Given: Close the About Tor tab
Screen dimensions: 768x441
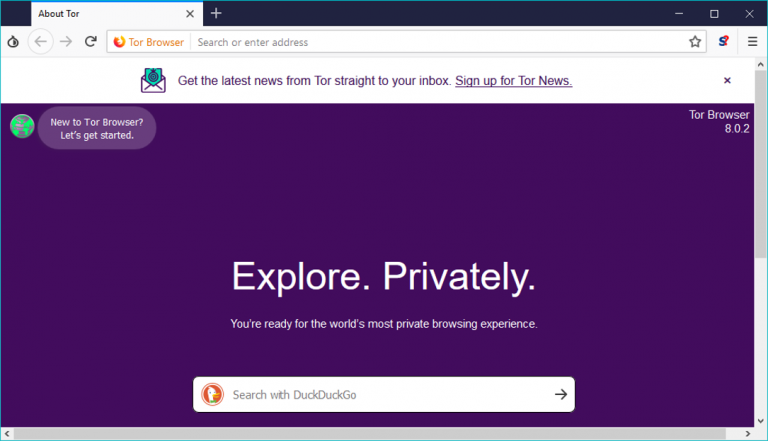Looking at the screenshot, I should click(190, 14).
